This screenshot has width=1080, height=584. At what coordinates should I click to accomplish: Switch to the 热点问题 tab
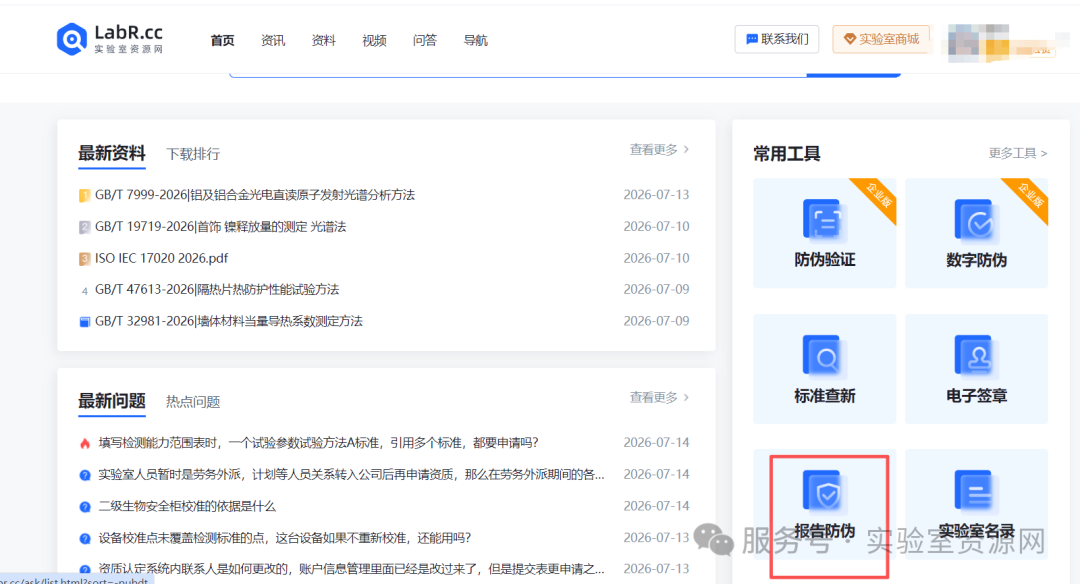coord(193,402)
